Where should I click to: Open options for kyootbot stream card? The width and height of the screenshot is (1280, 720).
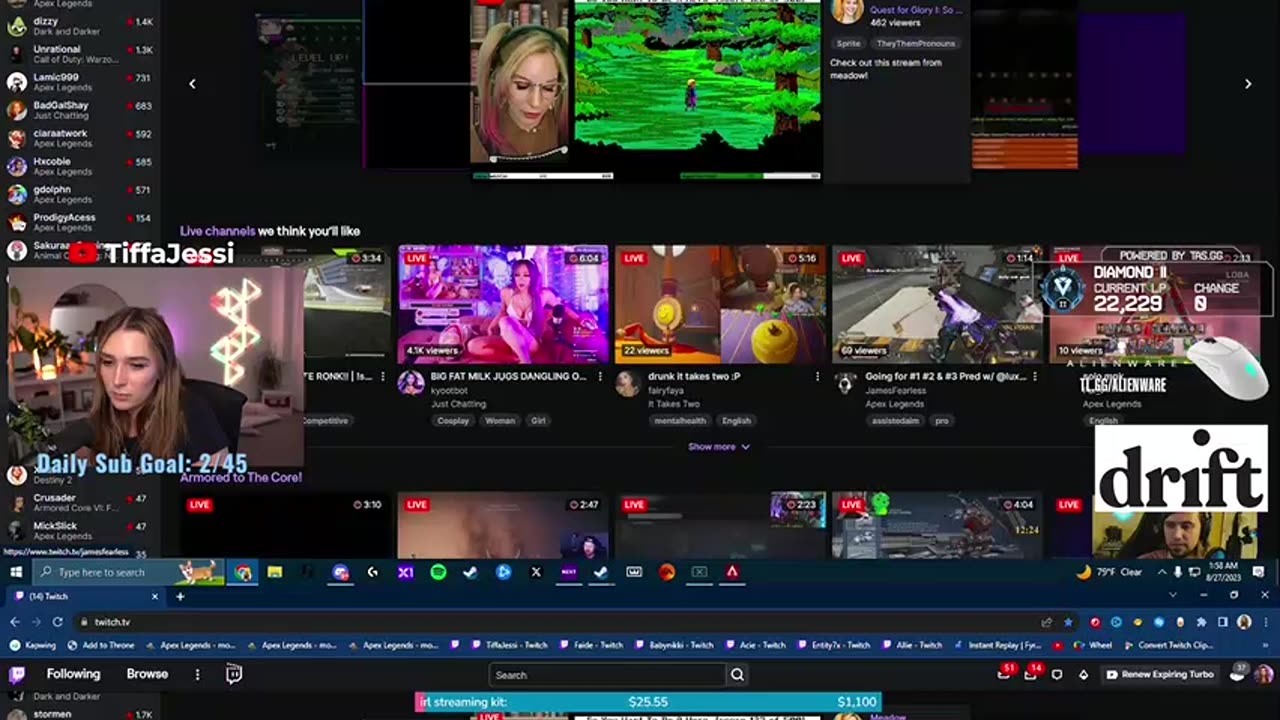pos(600,377)
